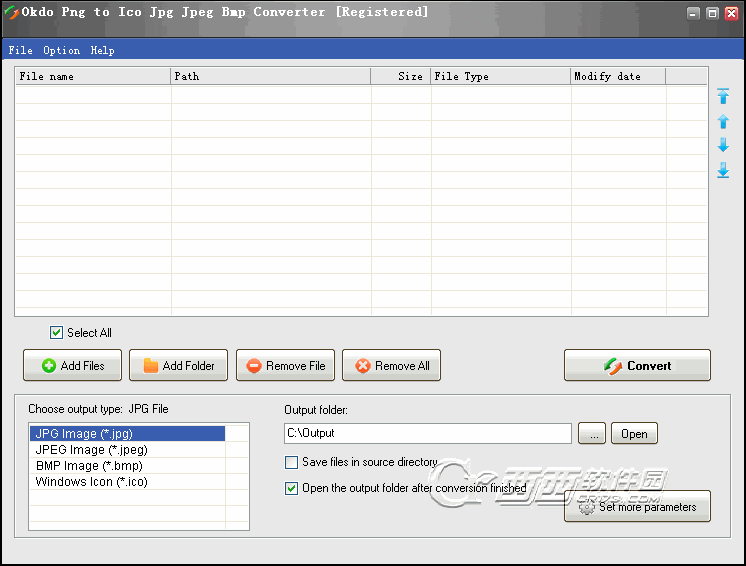
Task: Start conversion with the Convert button
Action: pyautogui.click(x=638, y=365)
